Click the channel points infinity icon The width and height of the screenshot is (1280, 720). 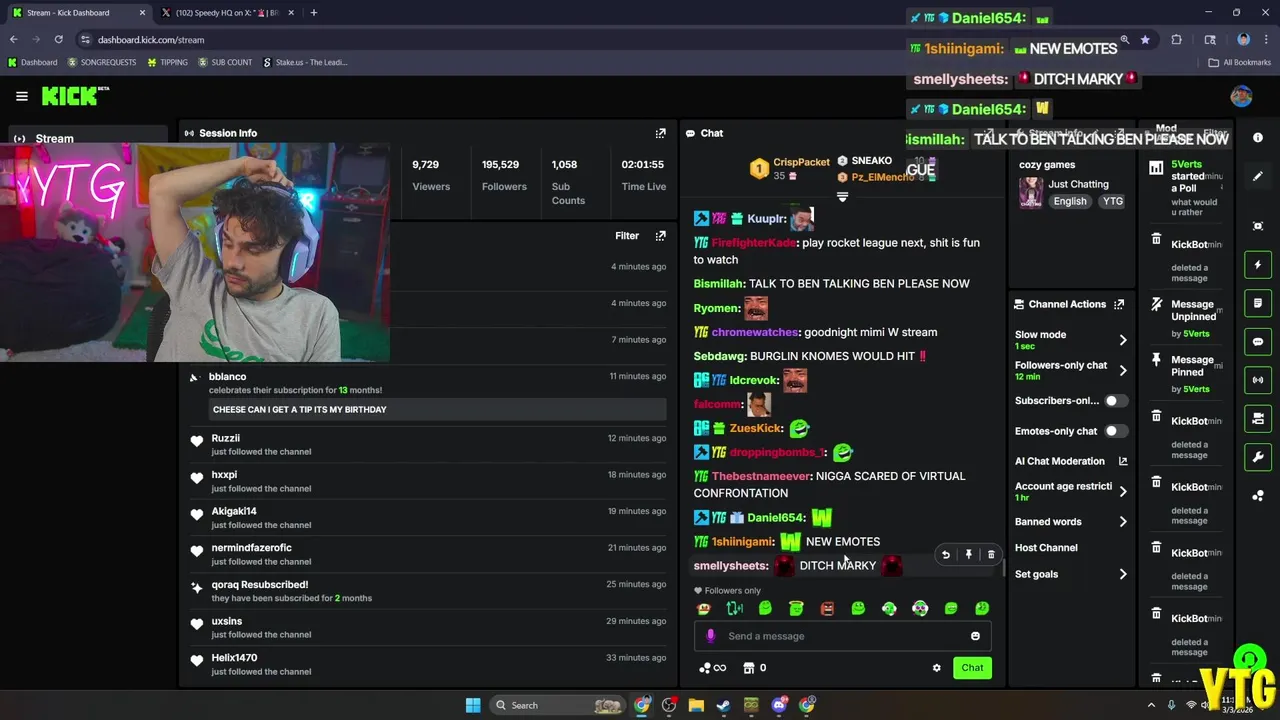click(712, 668)
